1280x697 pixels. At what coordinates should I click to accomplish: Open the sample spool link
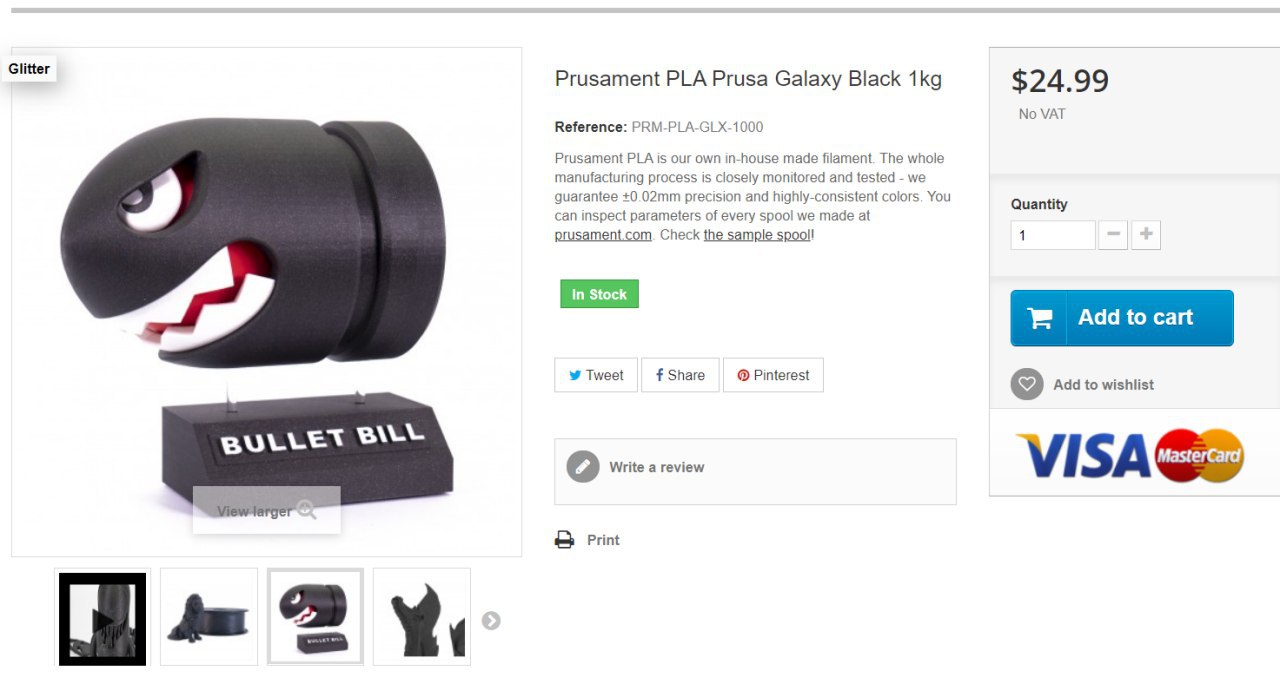[x=757, y=235]
